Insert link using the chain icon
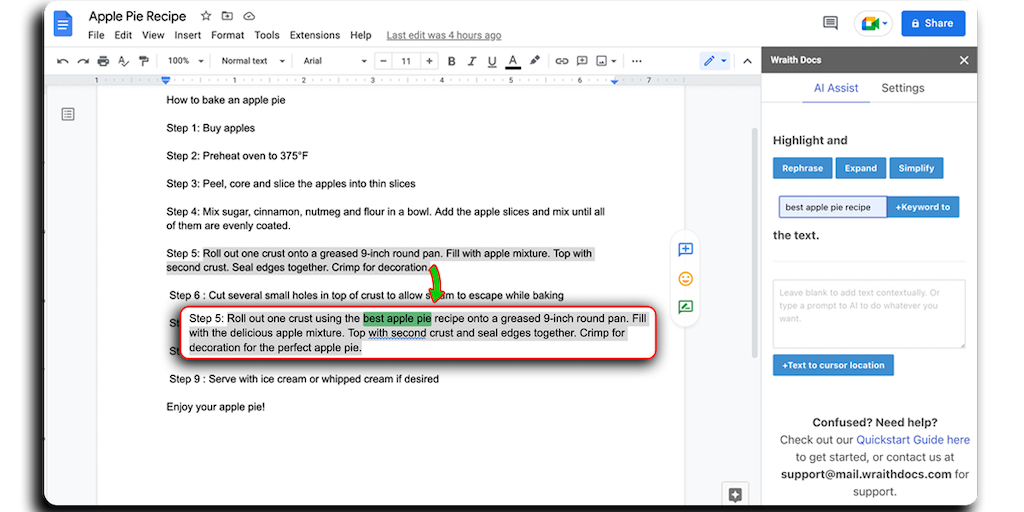Image resolution: width=1024 pixels, height=512 pixels. 562,61
